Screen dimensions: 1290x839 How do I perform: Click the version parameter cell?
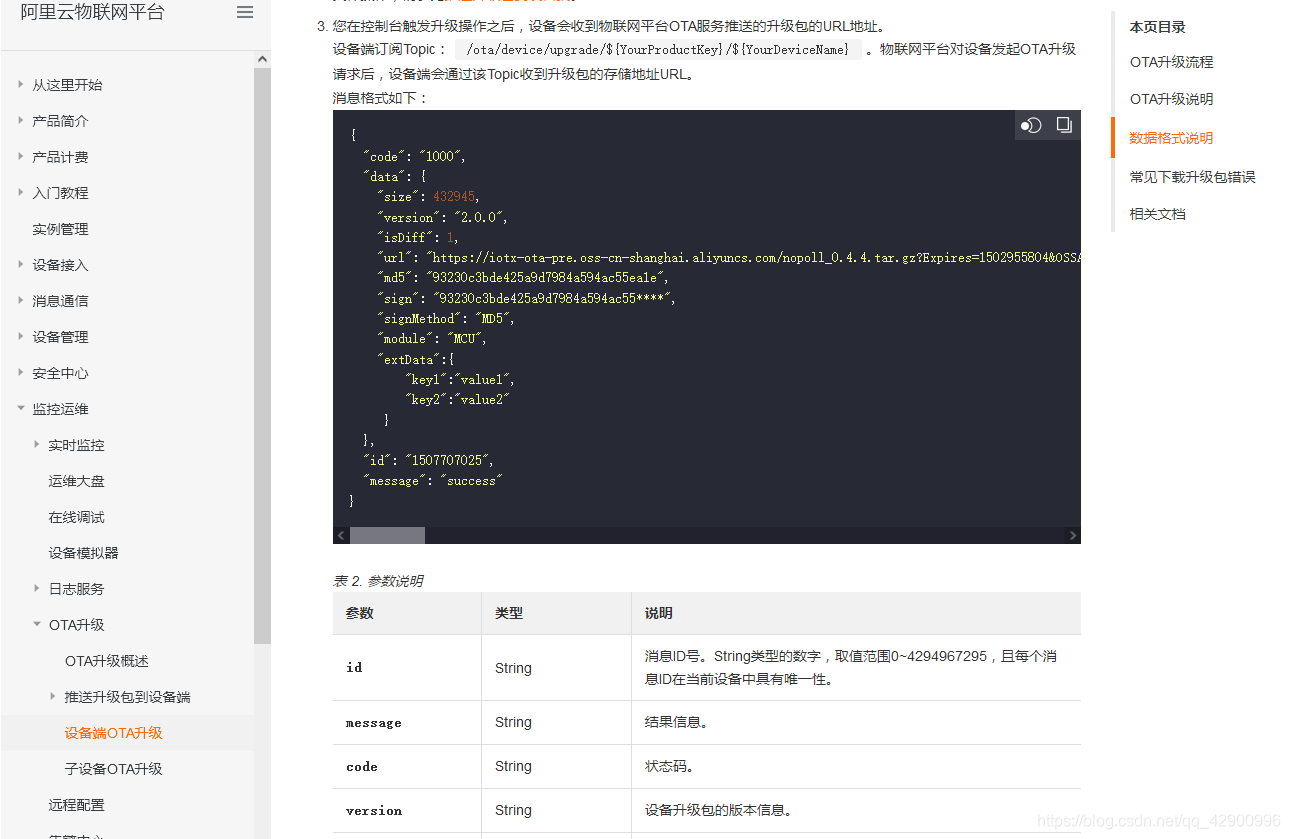(407, 810)
